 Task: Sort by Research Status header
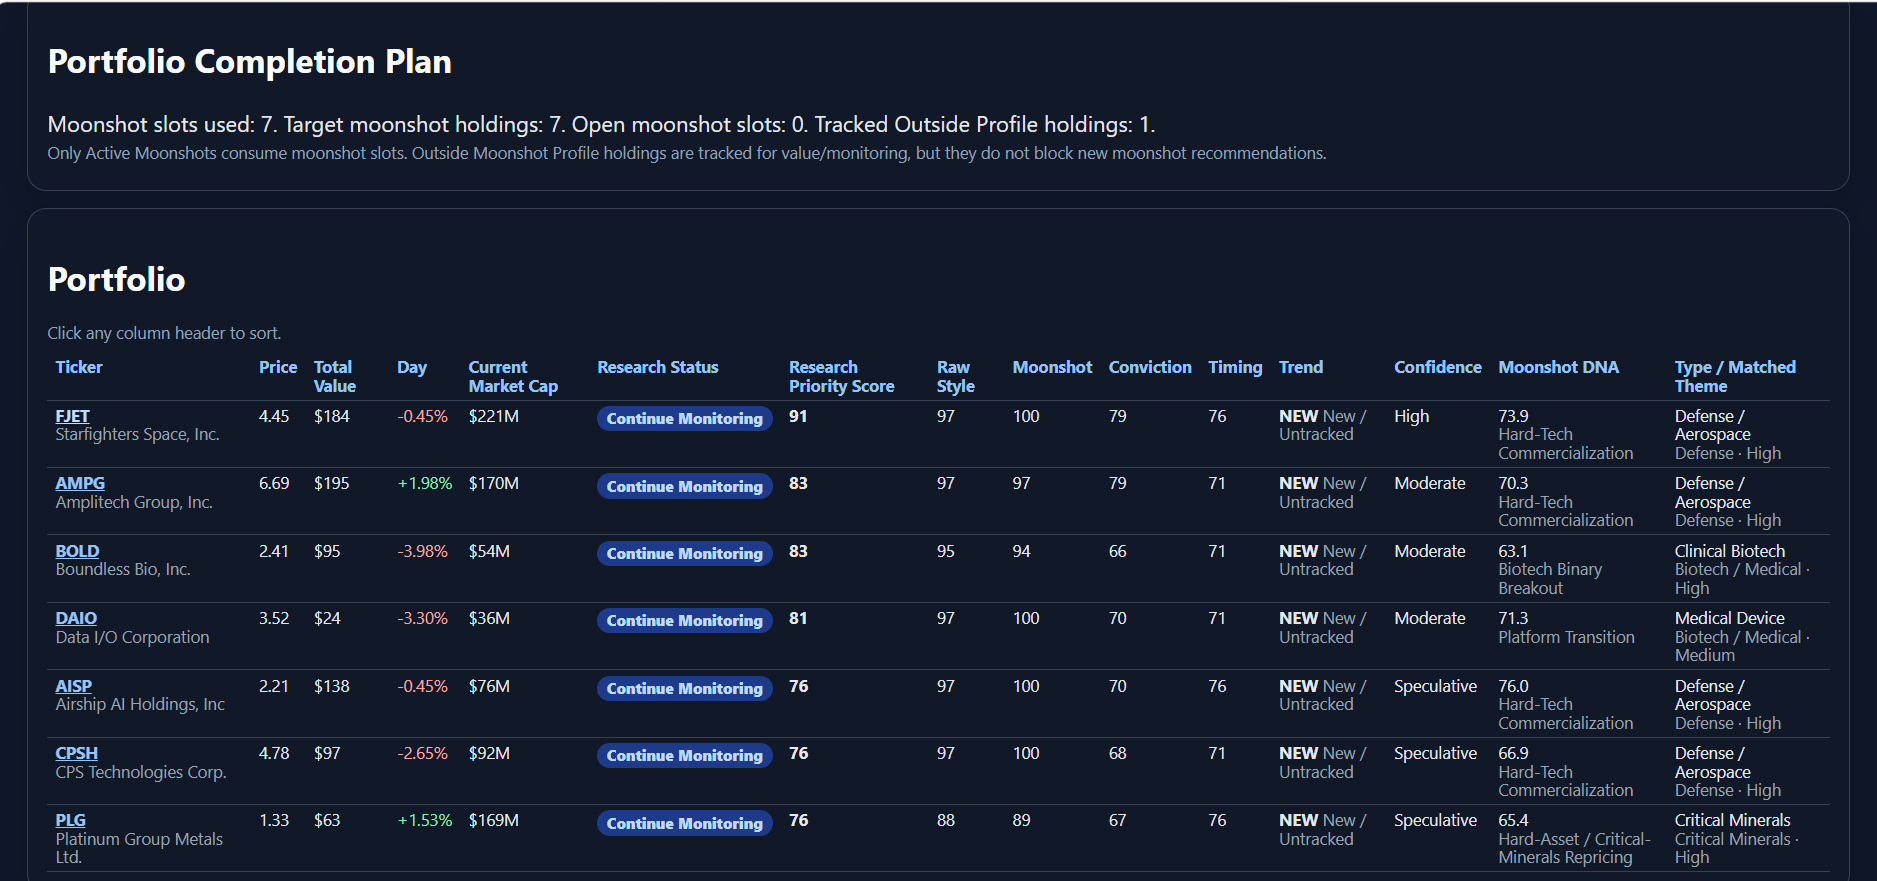click(658, 367)
